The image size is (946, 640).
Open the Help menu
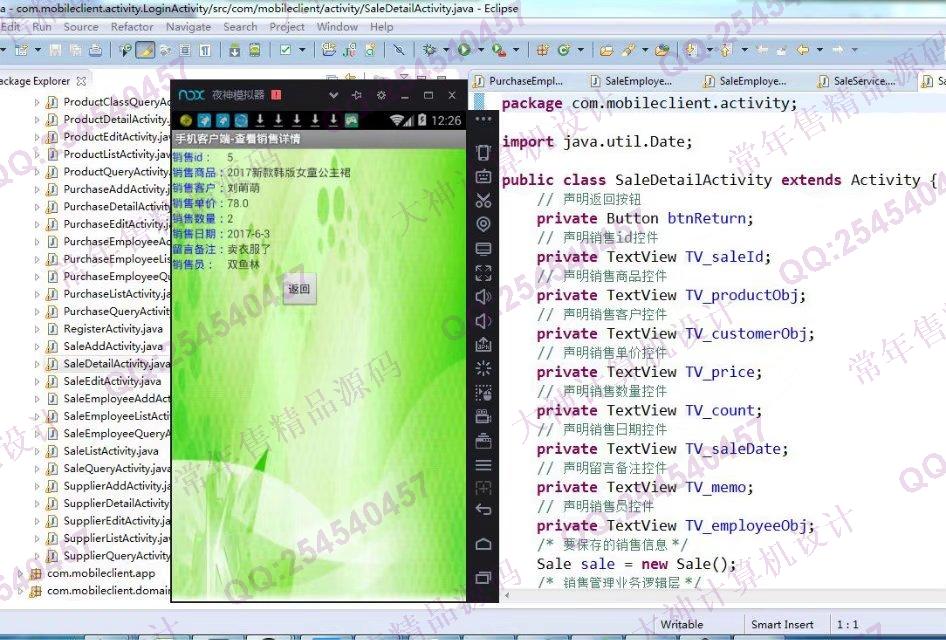pyautogui.click(x=381, y=27)
